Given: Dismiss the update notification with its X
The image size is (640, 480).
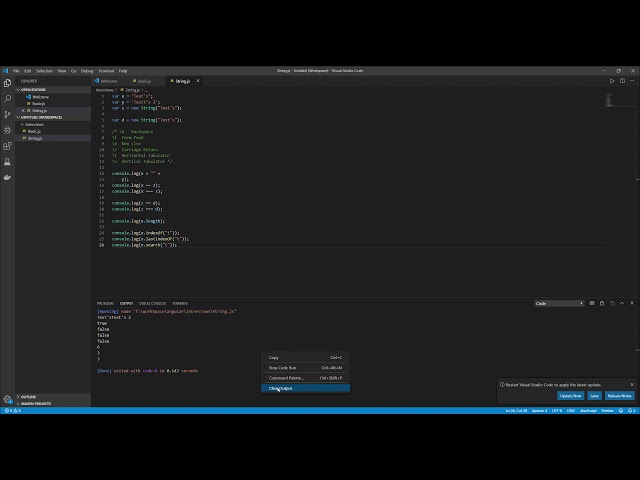Looking at the screenshot, I should point(632,384).
